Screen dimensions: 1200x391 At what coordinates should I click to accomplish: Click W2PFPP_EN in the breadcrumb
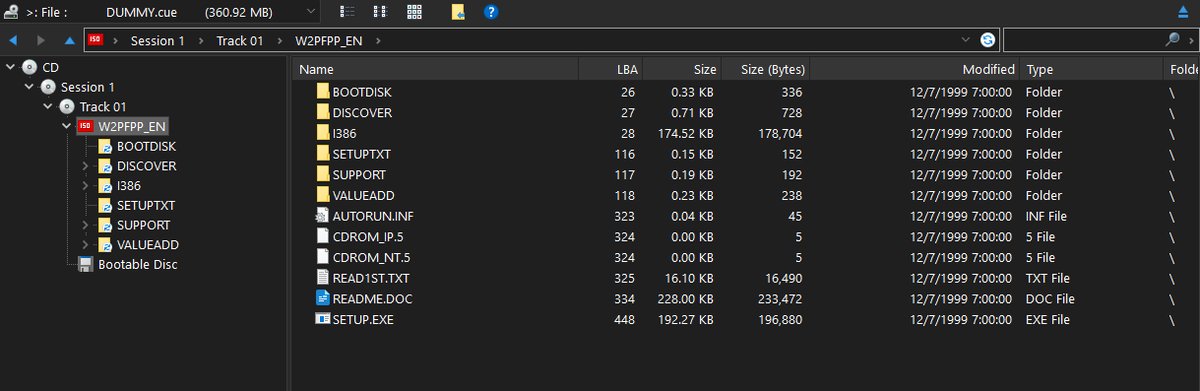(x=329, y=40)
